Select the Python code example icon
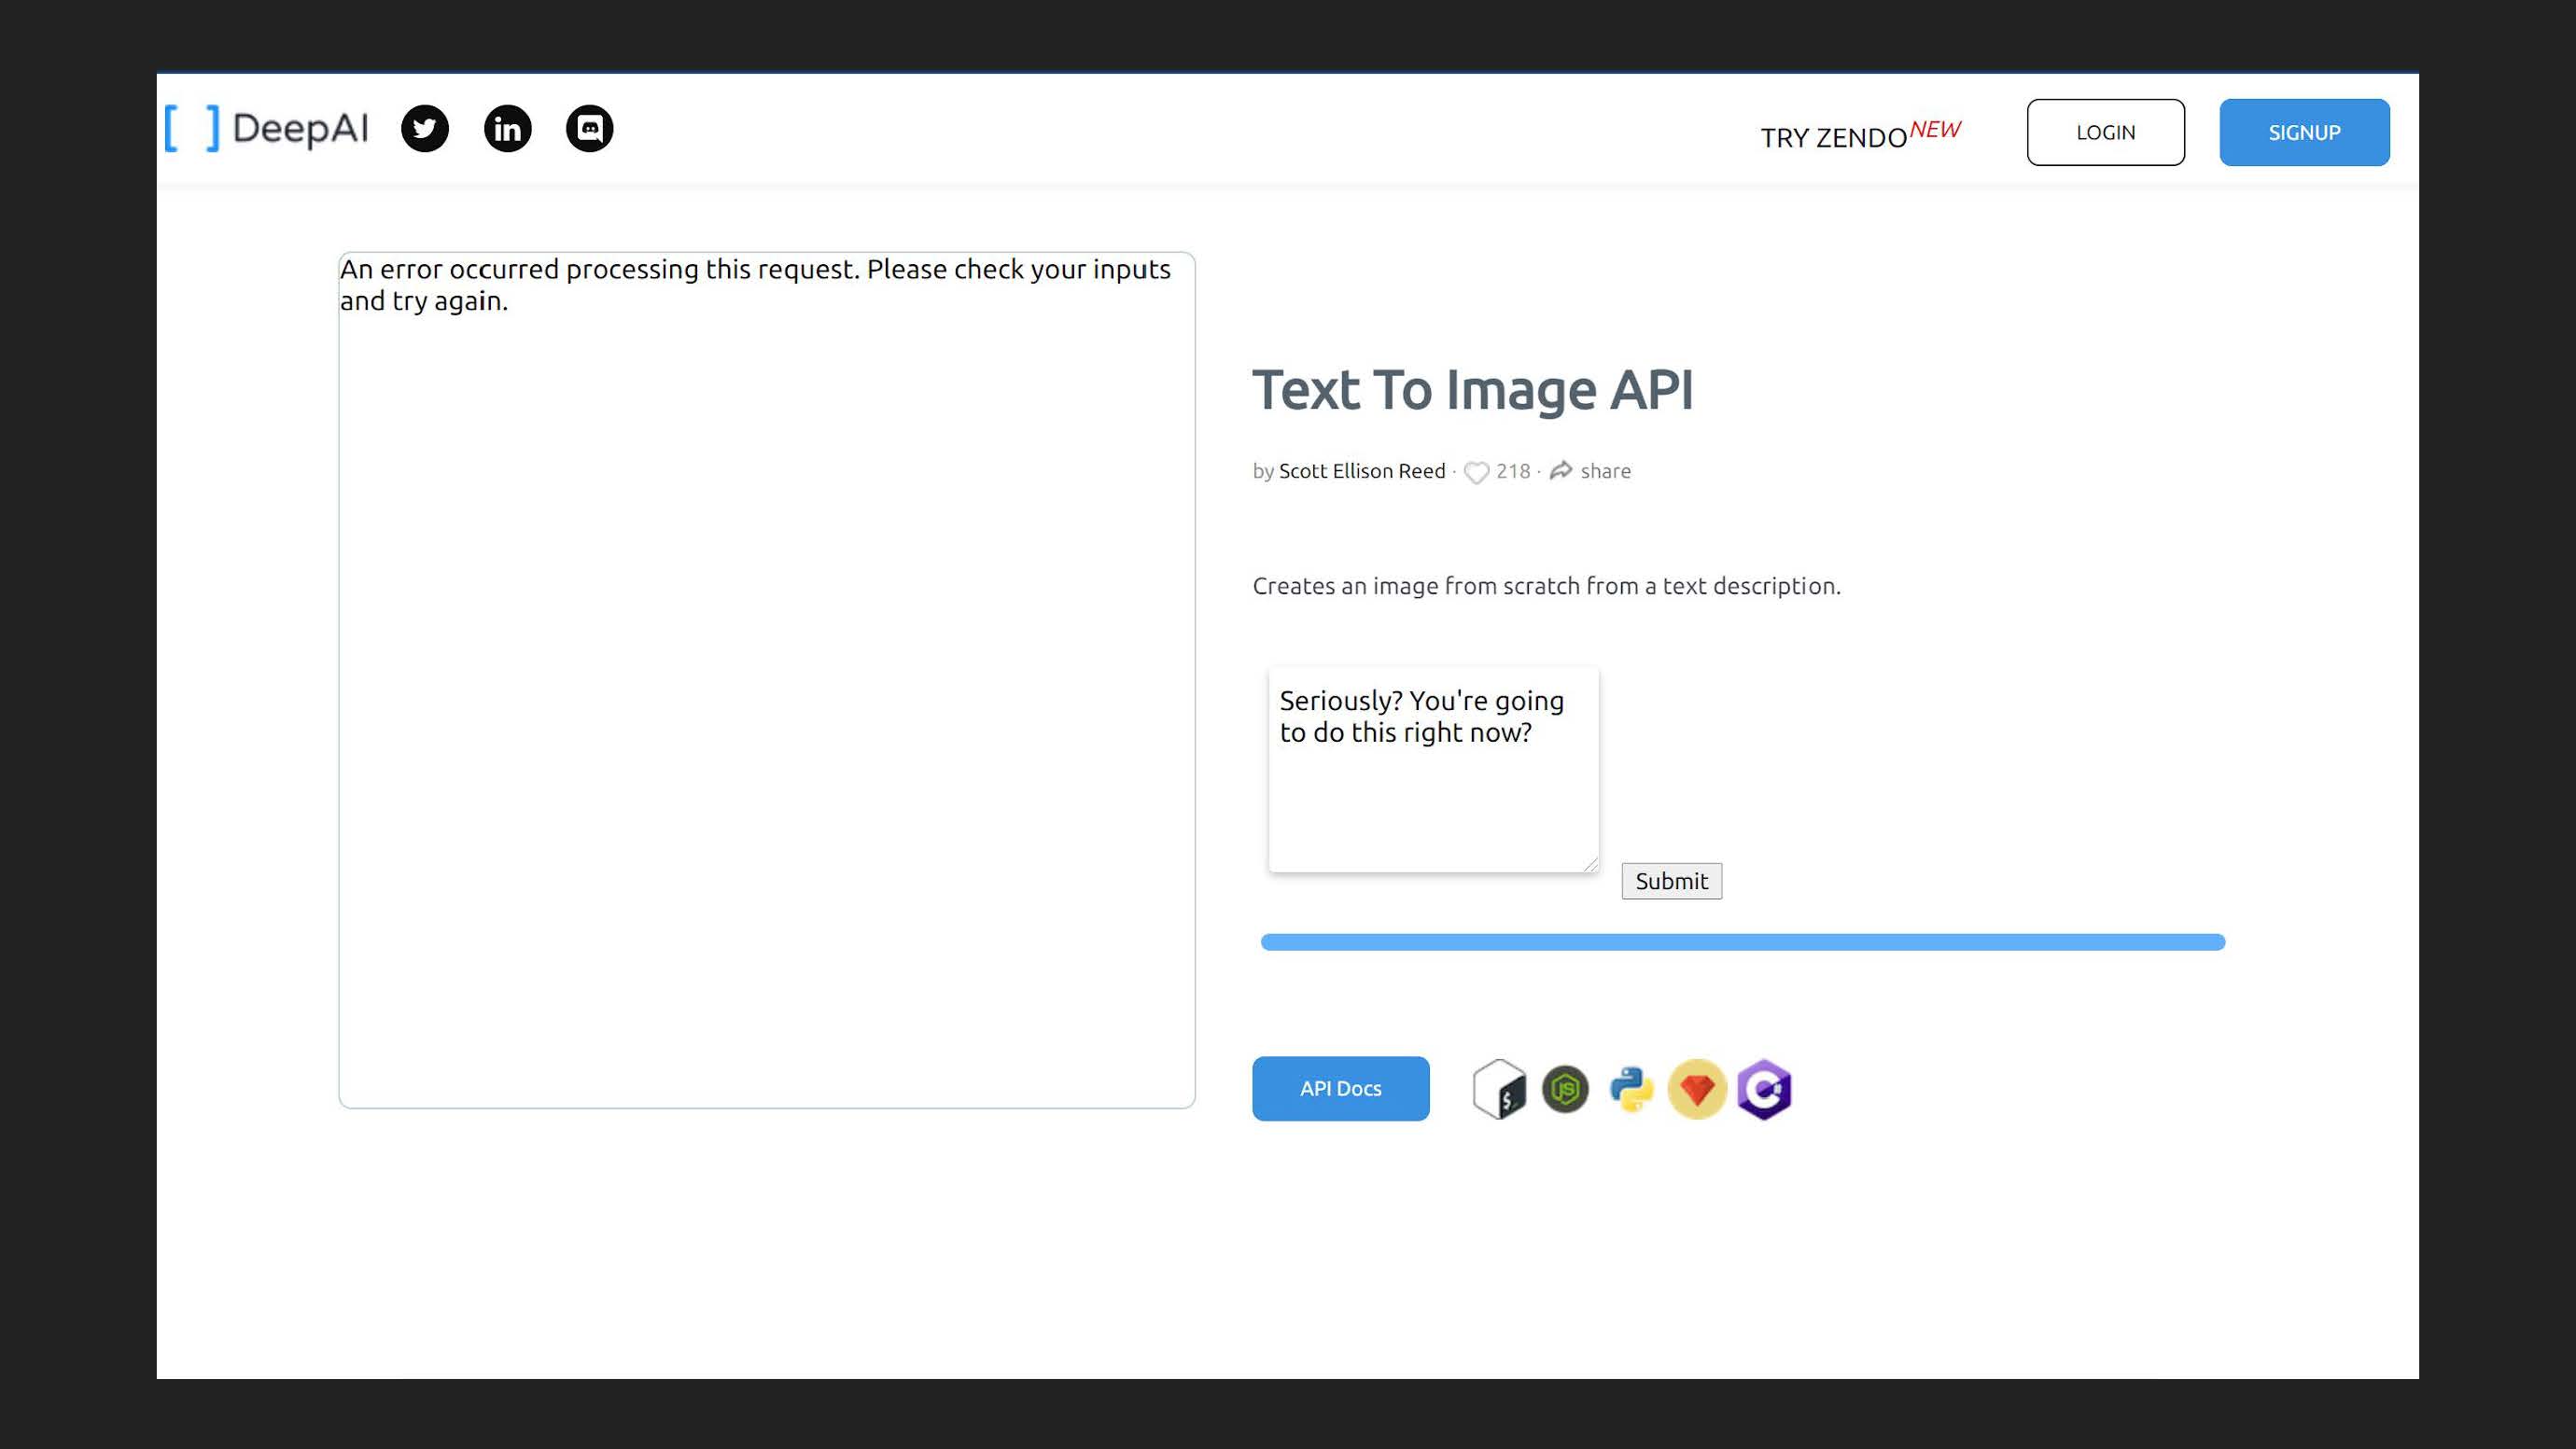 pos(1631,1089)
